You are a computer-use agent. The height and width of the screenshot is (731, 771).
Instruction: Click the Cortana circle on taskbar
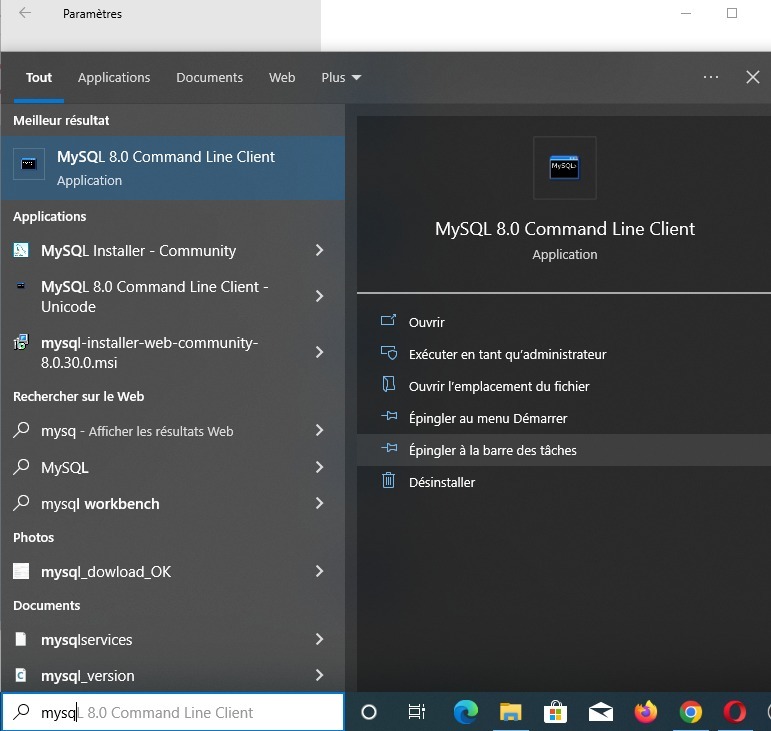click(x=369, y=712)
